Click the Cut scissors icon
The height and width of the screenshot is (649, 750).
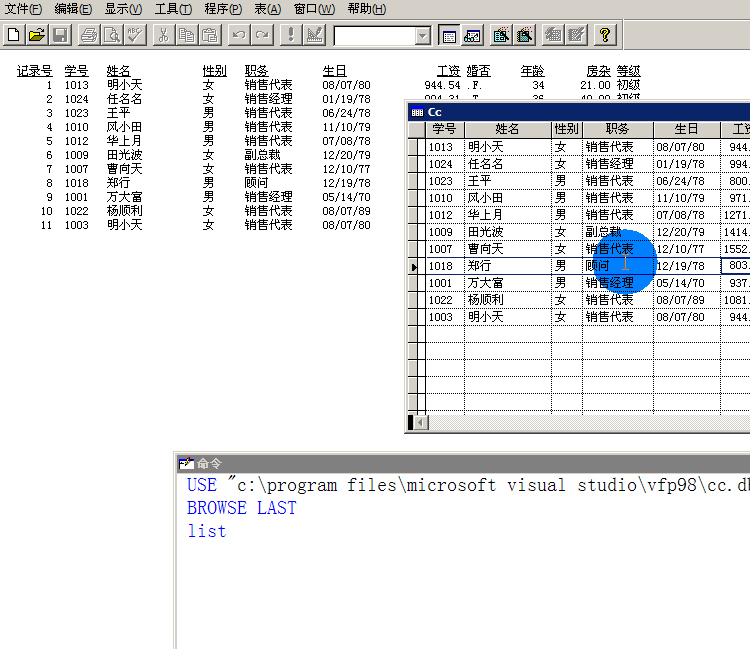pyautogui.click(x=164, y=35)
